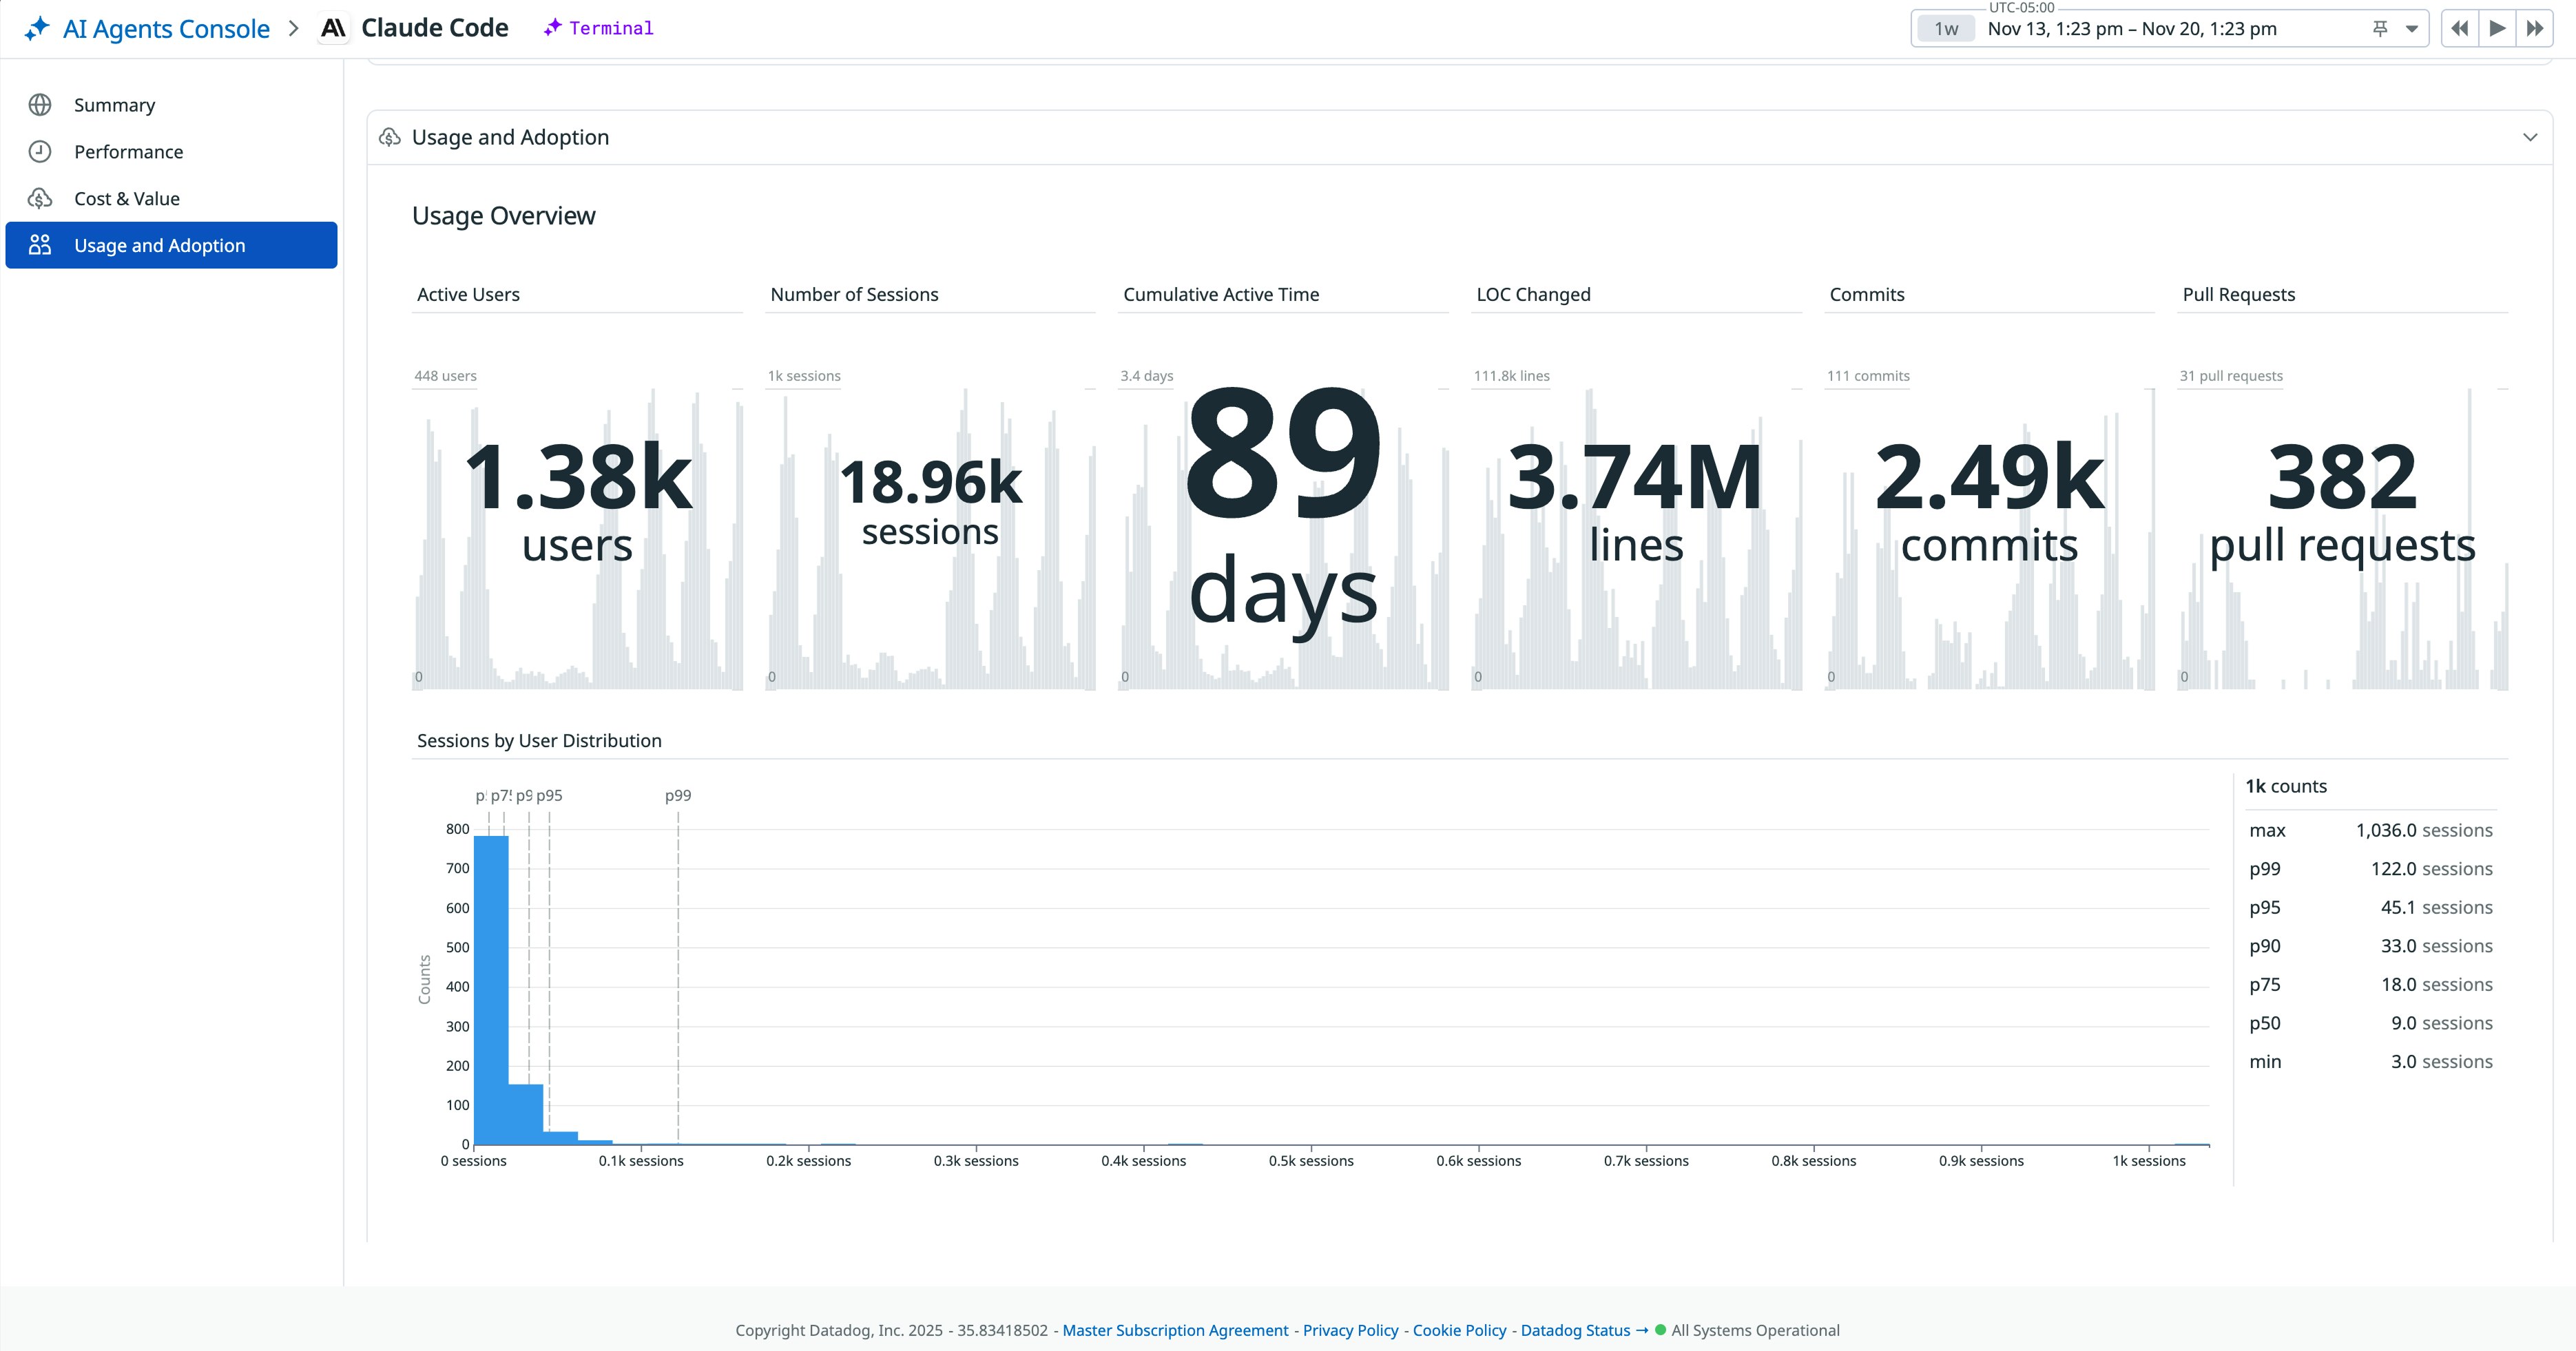Open the Master Subscription Agreement link
The image size is (2576, 1351).
click(x=1175, y=1330)
